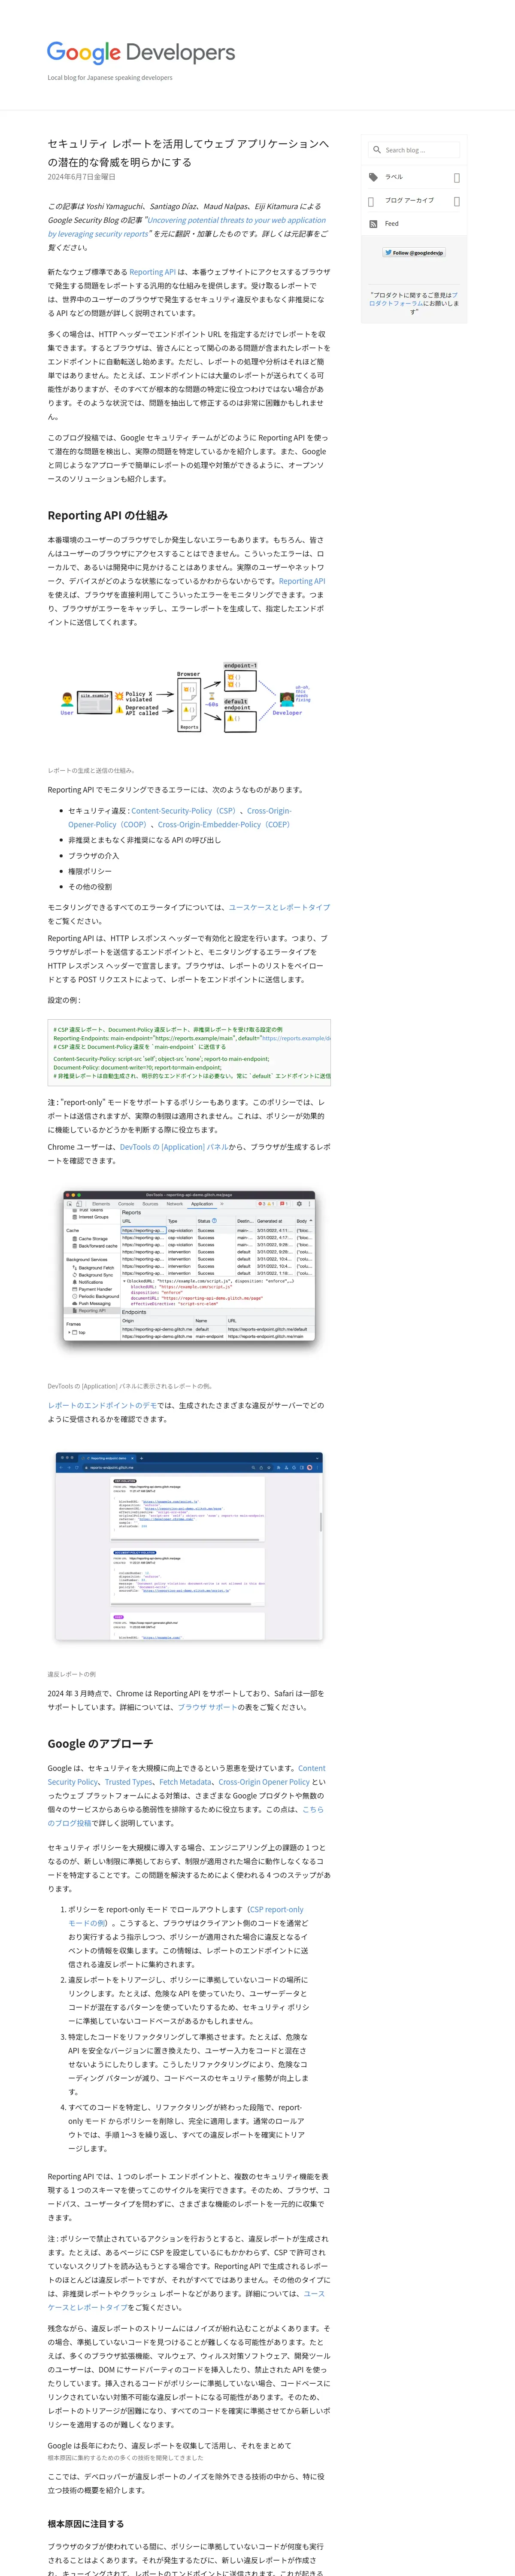515x2576 pixels.
Task: Click the ブログ アーカイブ sidebar heading text
Action: [x=410, y=200]
